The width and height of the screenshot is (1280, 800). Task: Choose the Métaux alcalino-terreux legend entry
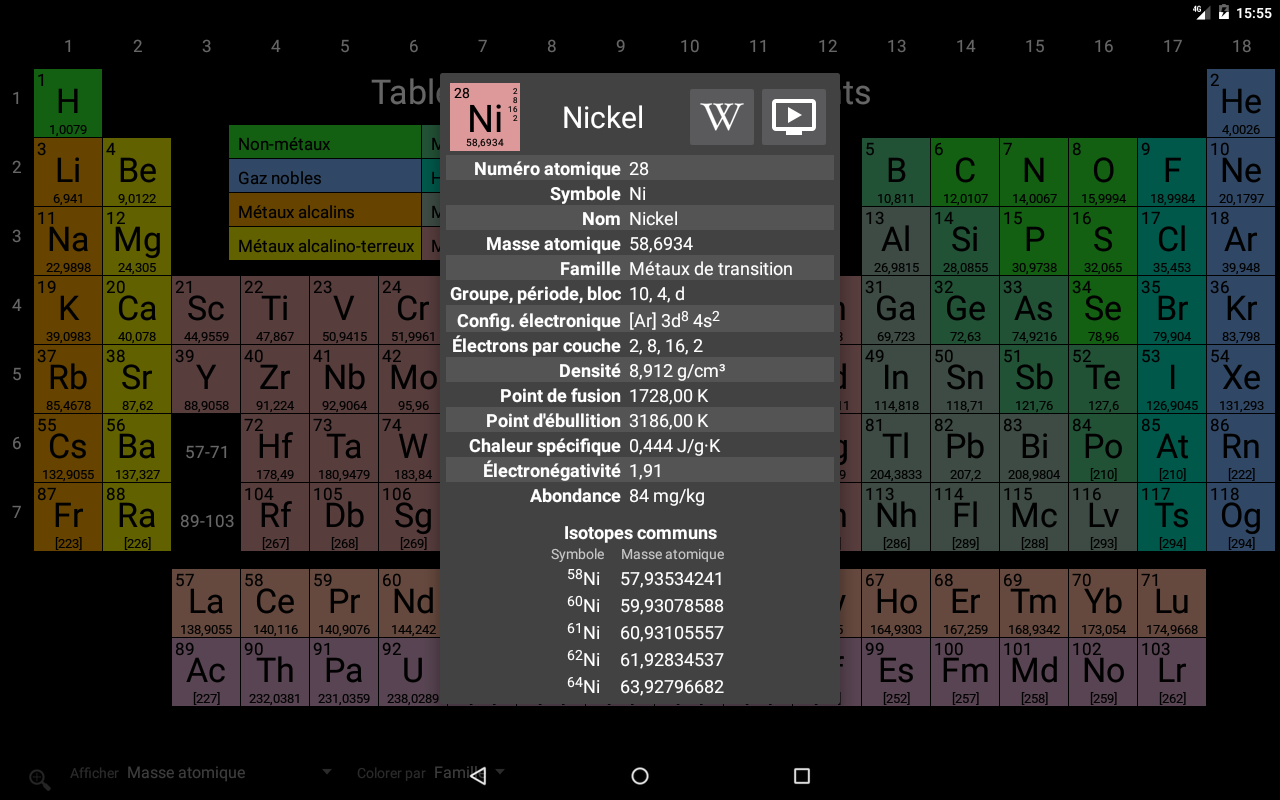(324, 246)
